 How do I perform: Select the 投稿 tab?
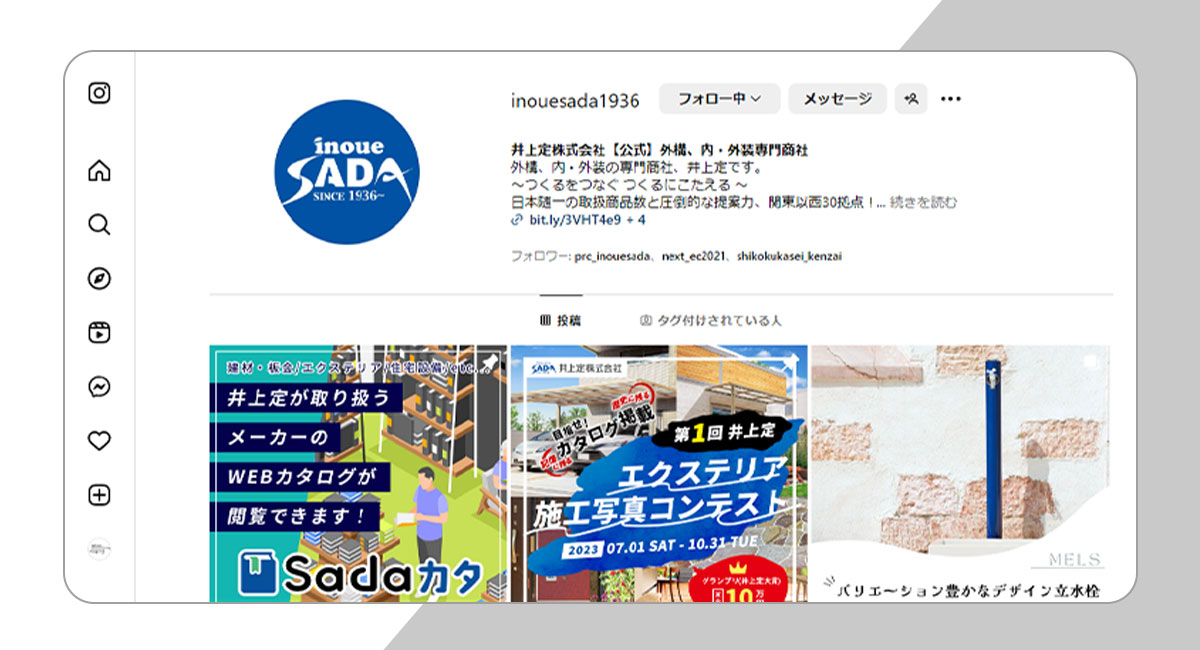click(560, 321)
